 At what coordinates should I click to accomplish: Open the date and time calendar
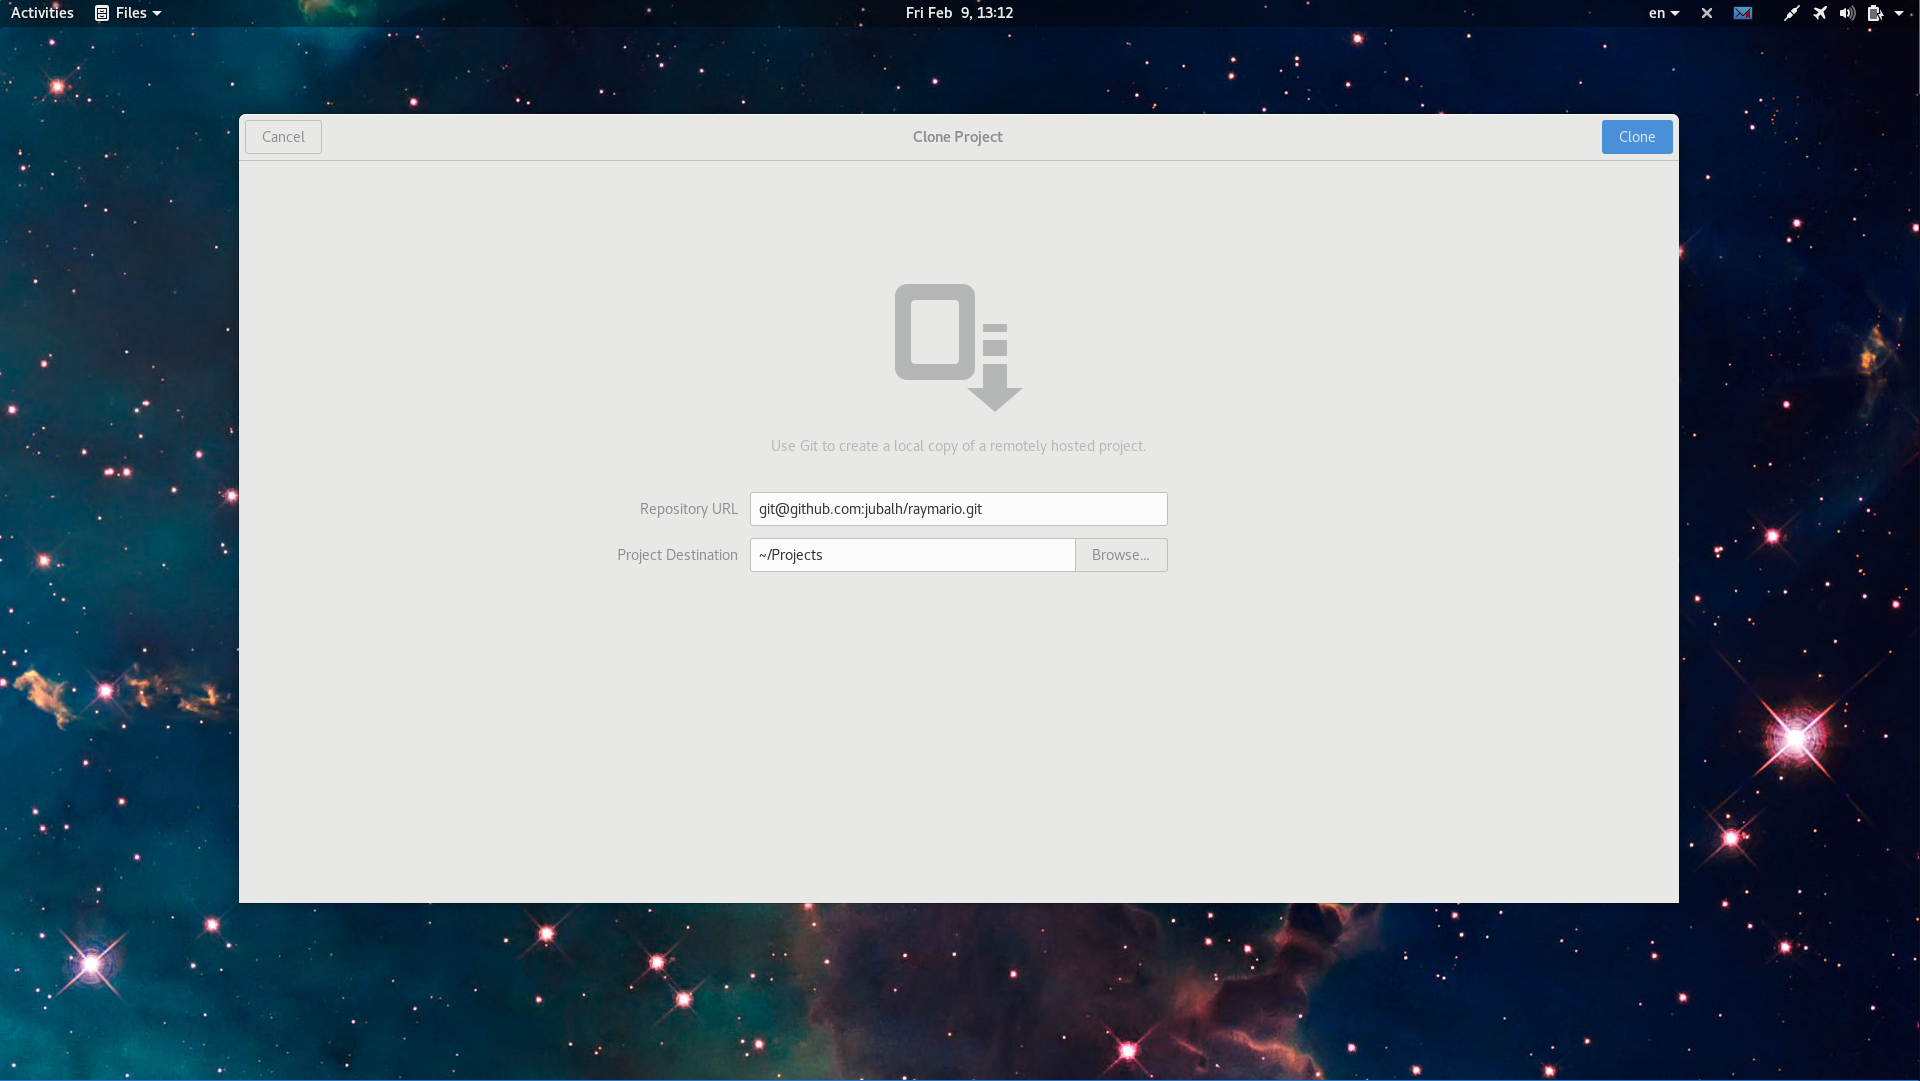[x=959, y=13]
